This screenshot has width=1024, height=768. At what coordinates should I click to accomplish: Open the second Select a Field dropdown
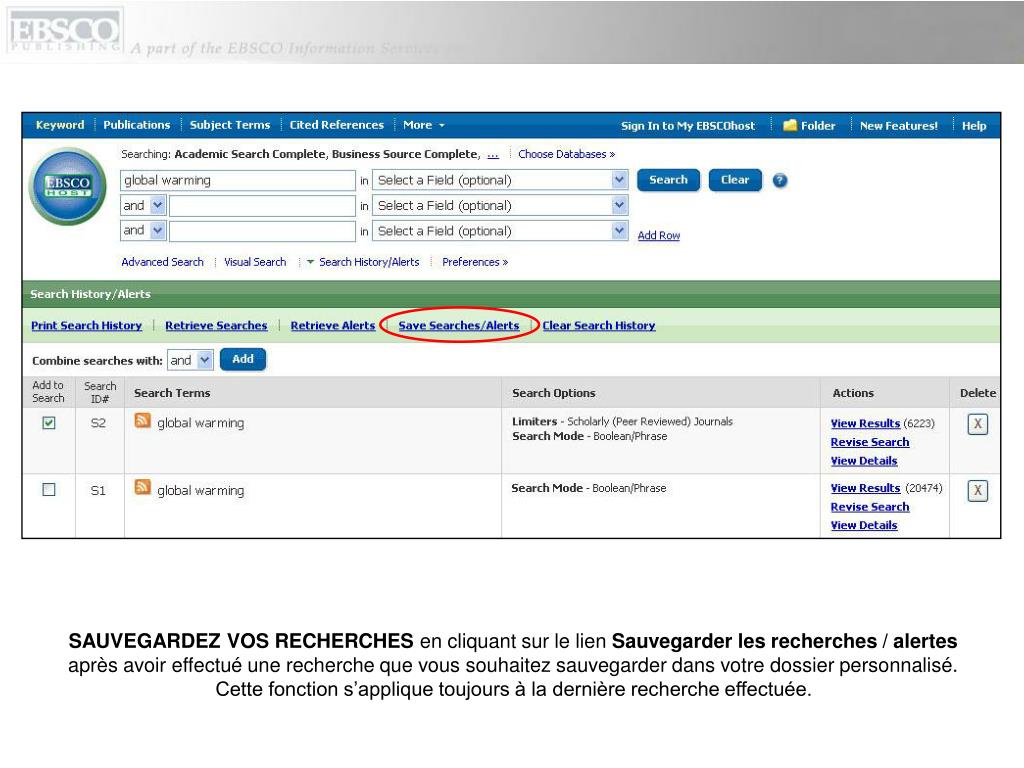[x=500, y=206]
